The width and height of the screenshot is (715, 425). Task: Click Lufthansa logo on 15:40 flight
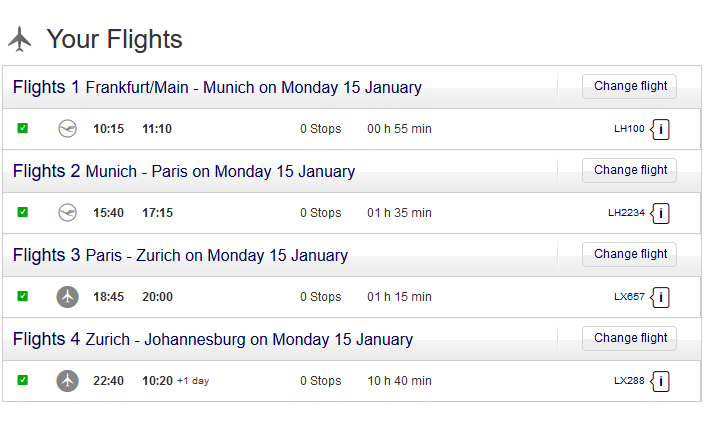click(68, 213)
